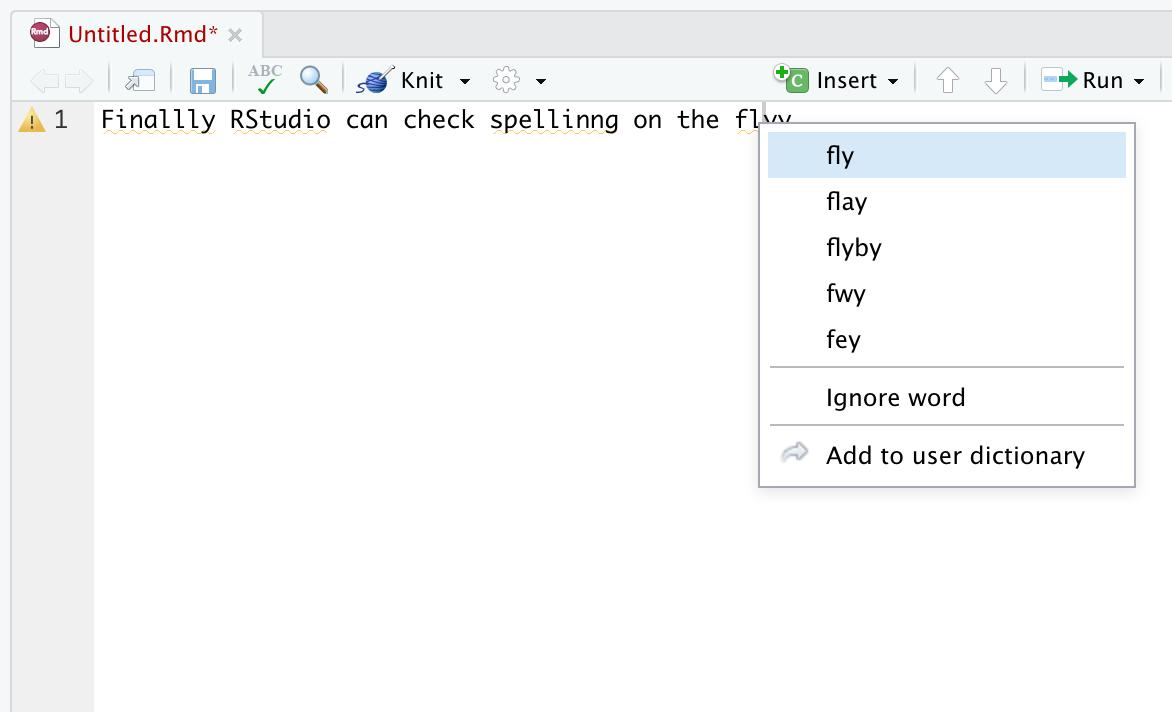
Task: Click the Rmd file icon in the tab
Action: (44, 34)
